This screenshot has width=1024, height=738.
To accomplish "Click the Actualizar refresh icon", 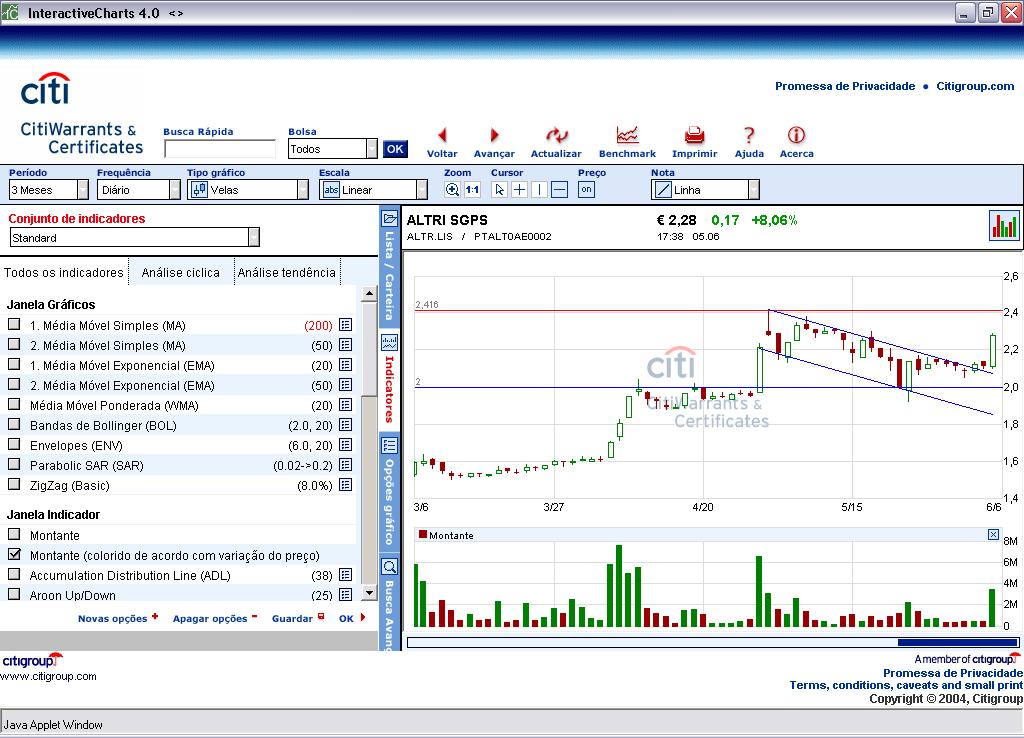I will (556, 136).
